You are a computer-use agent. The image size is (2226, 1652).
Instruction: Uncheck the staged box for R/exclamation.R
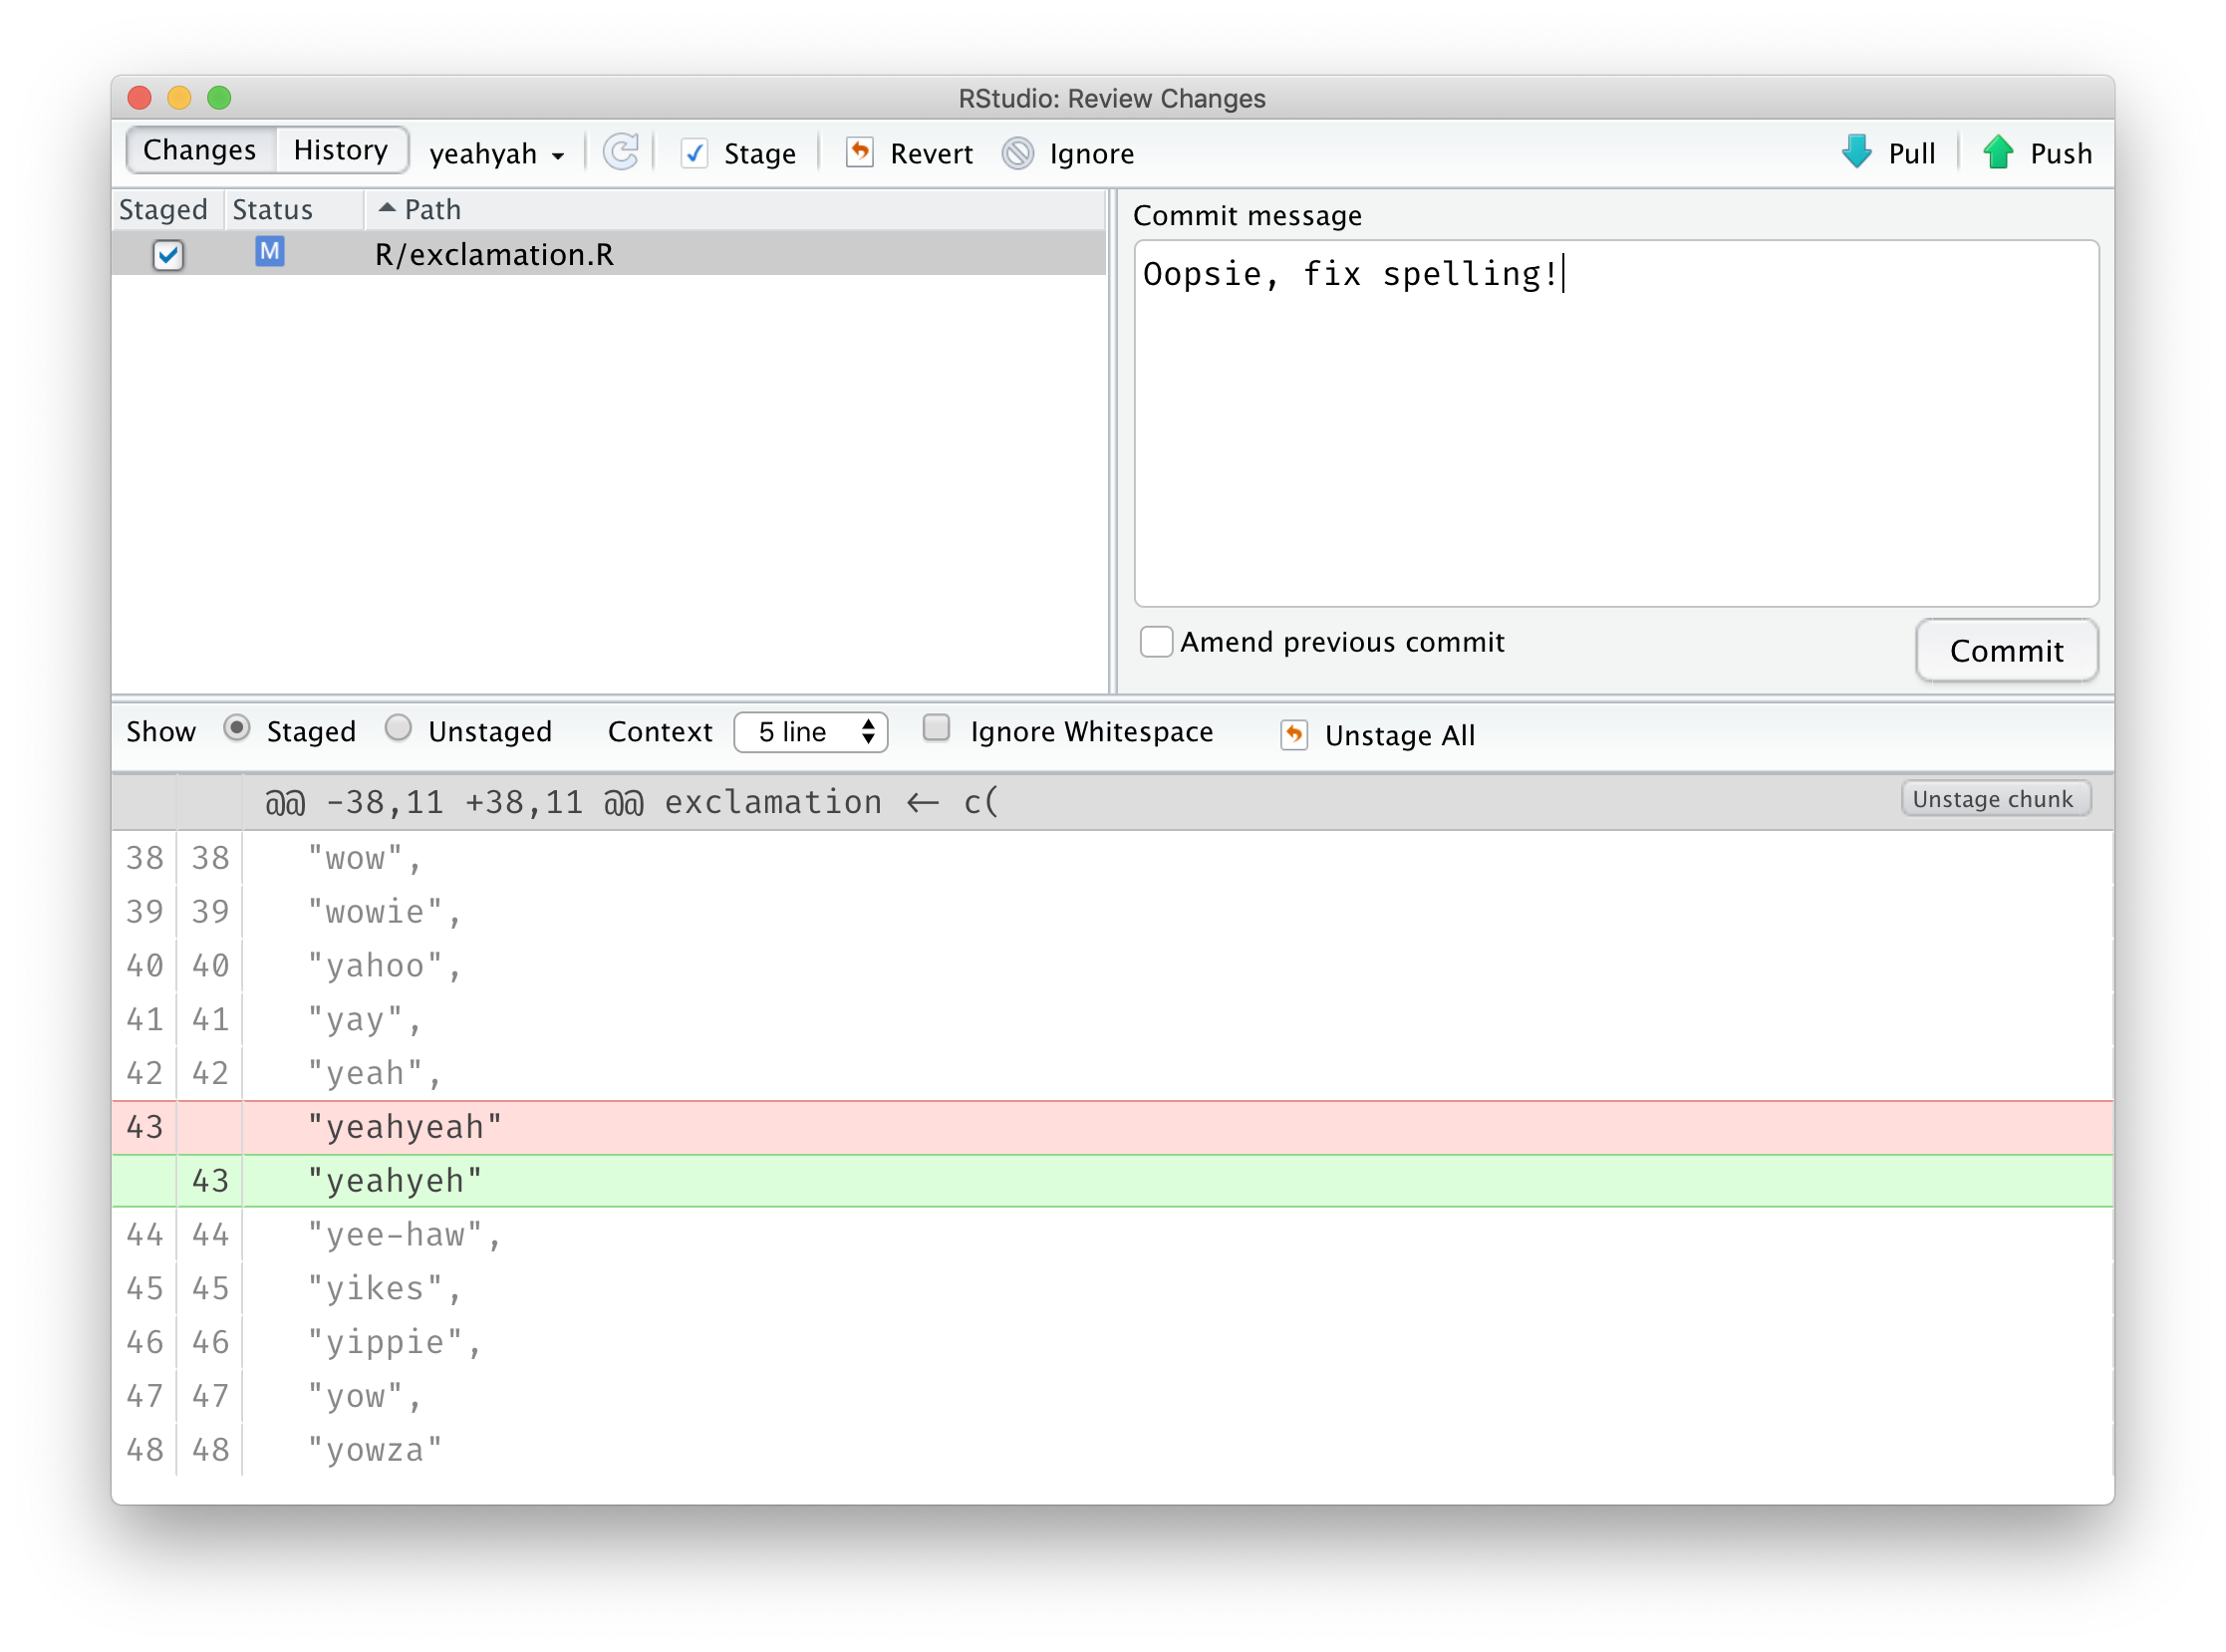tap(168, 255)
